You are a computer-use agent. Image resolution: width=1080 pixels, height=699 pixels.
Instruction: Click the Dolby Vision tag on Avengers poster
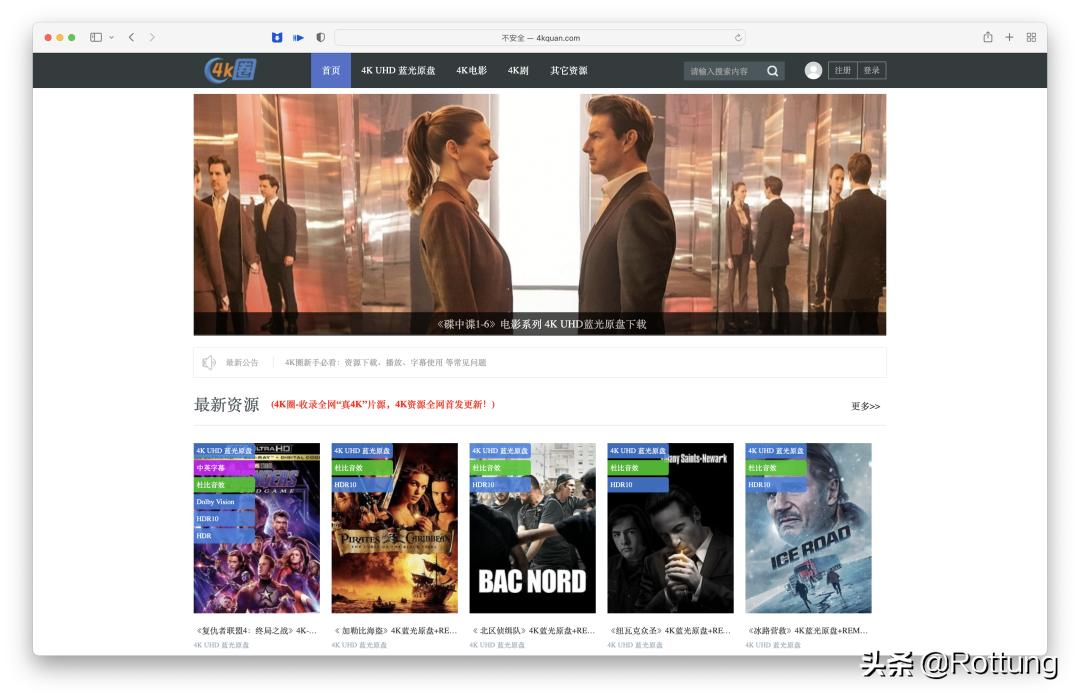[225, 502]
